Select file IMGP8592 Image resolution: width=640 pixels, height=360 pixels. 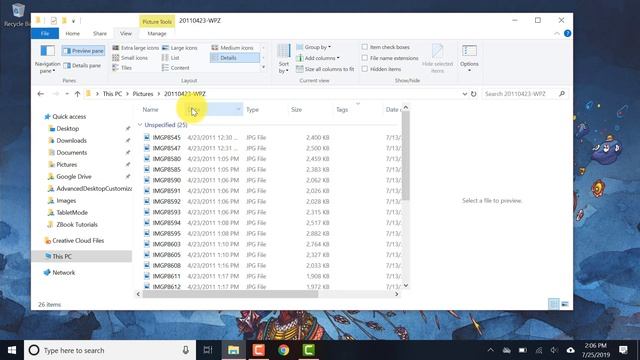(167, 201)
